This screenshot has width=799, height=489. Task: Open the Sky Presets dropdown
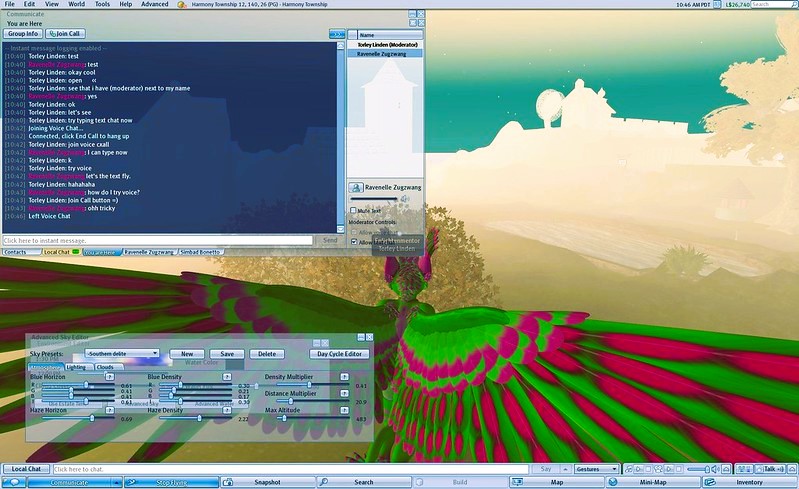pos(122,354)
